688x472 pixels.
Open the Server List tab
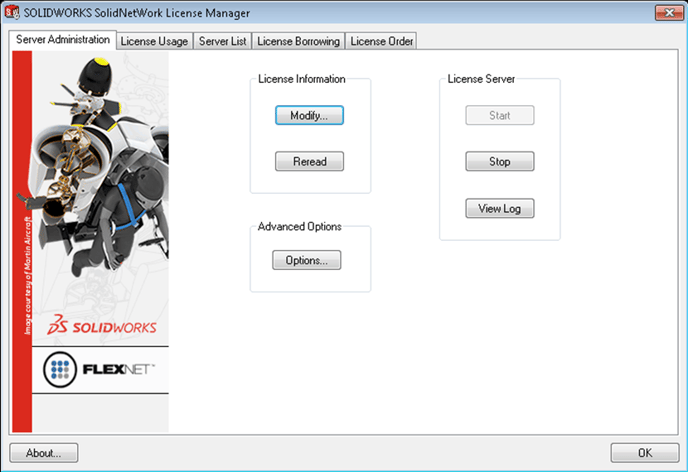[x=222, y=41]
